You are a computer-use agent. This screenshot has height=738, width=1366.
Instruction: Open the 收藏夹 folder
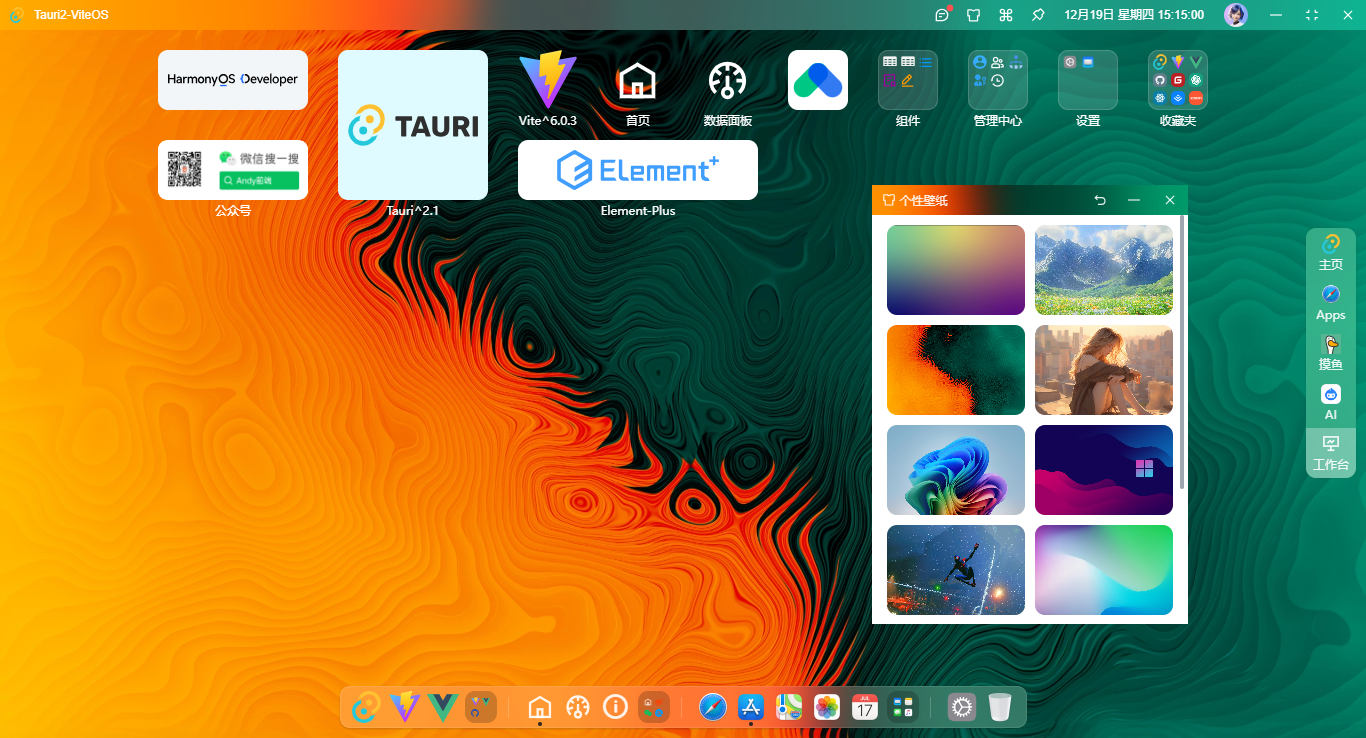[x=1178, y=80]
